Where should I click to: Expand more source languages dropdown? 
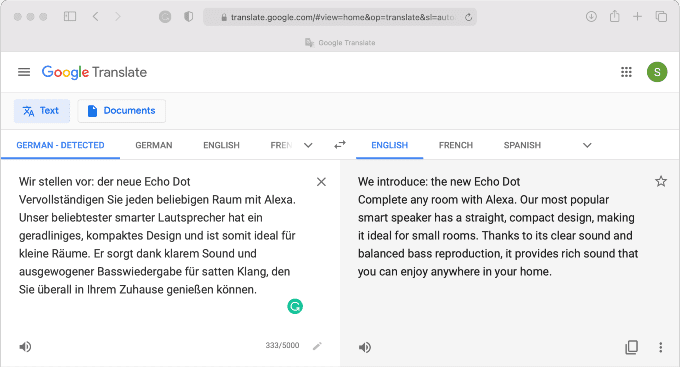pyautogui.click(x=308, y=145)
